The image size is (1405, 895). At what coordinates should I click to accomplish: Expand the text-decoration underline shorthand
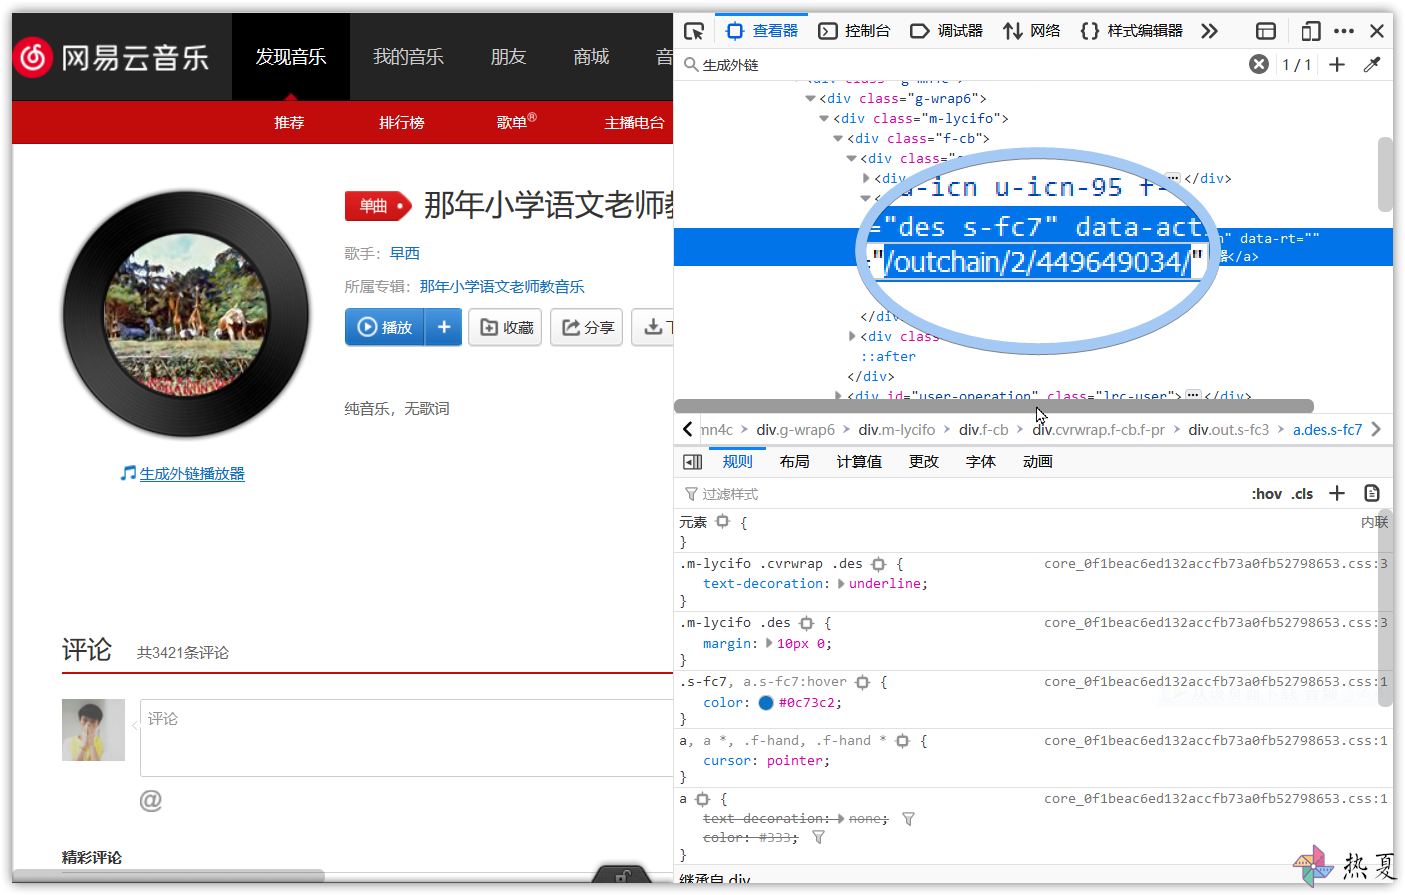pos(841,584)
